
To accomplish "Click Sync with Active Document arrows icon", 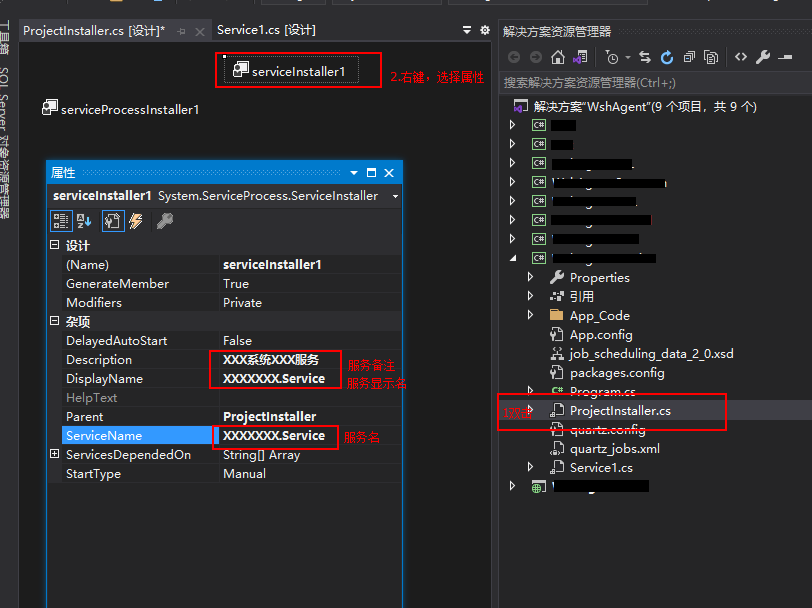I will [645, 57].
